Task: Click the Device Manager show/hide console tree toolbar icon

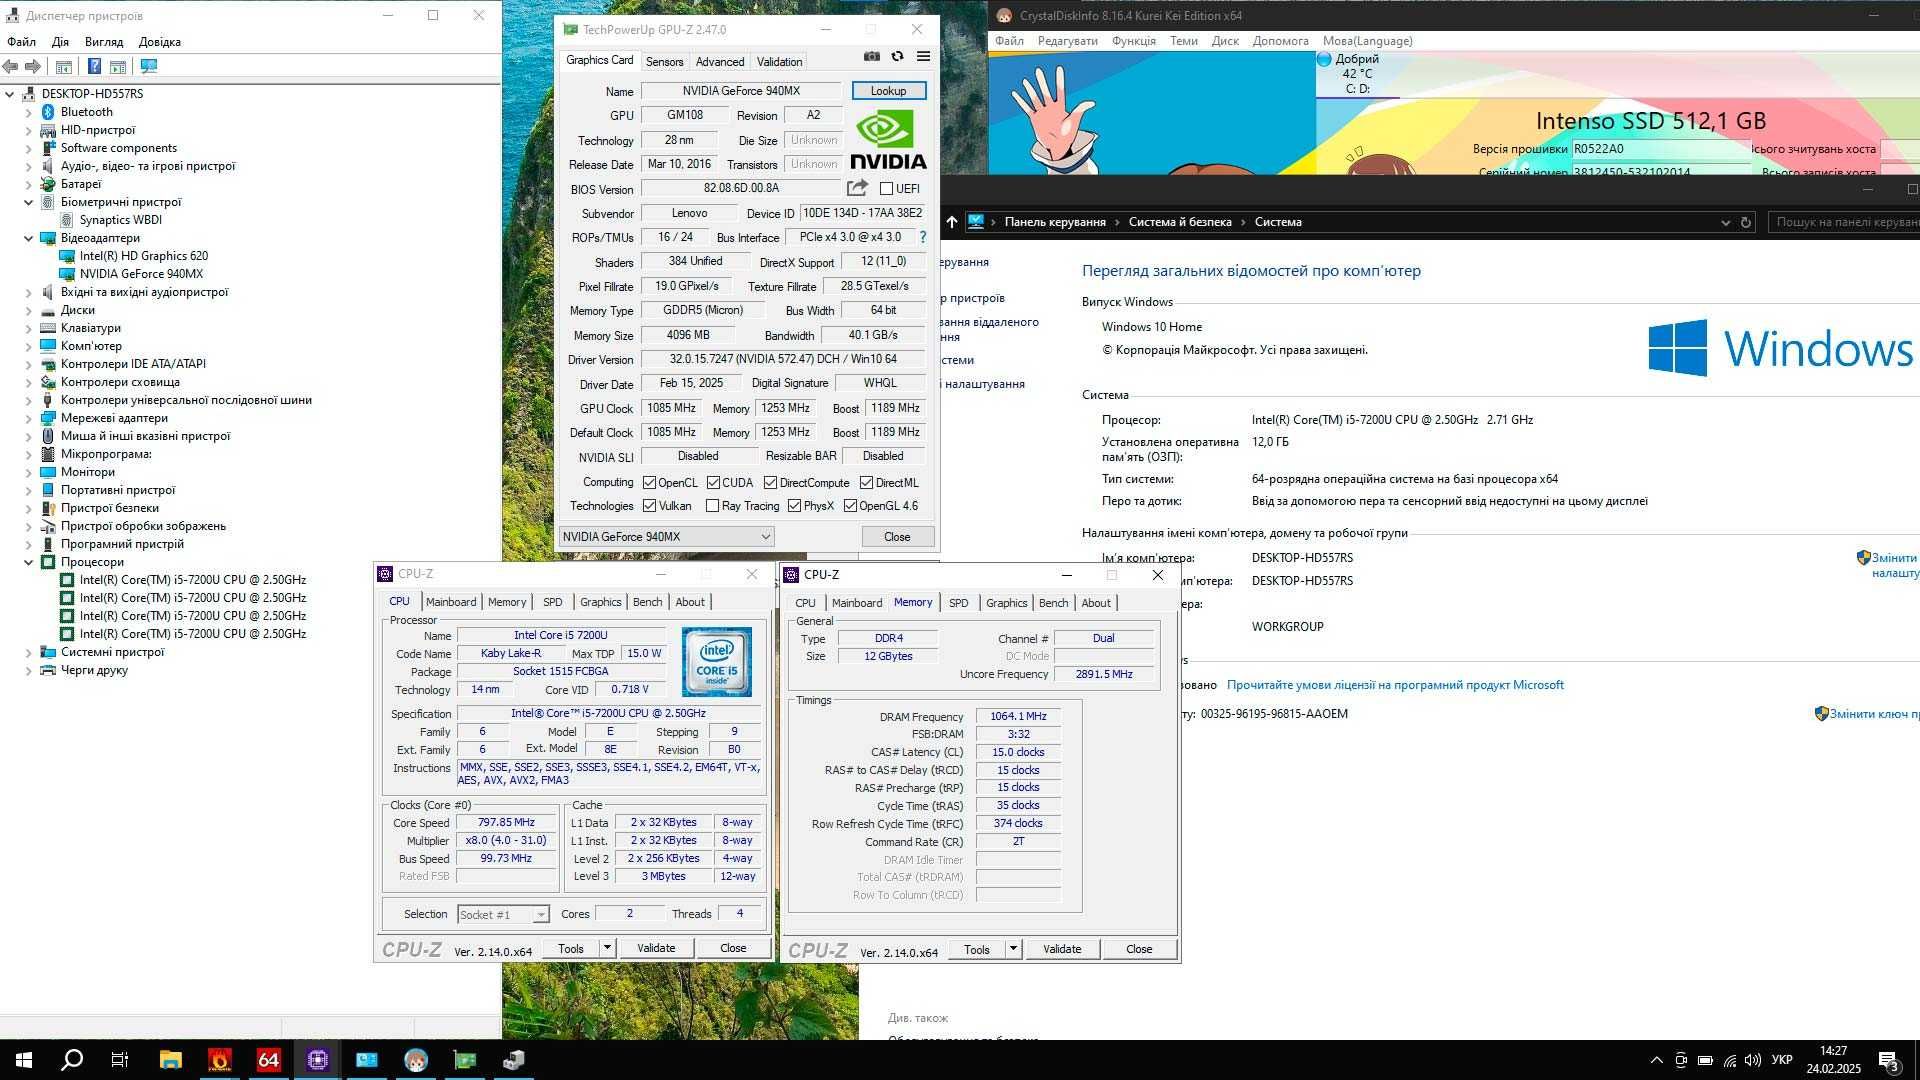Action: point(64,66)
